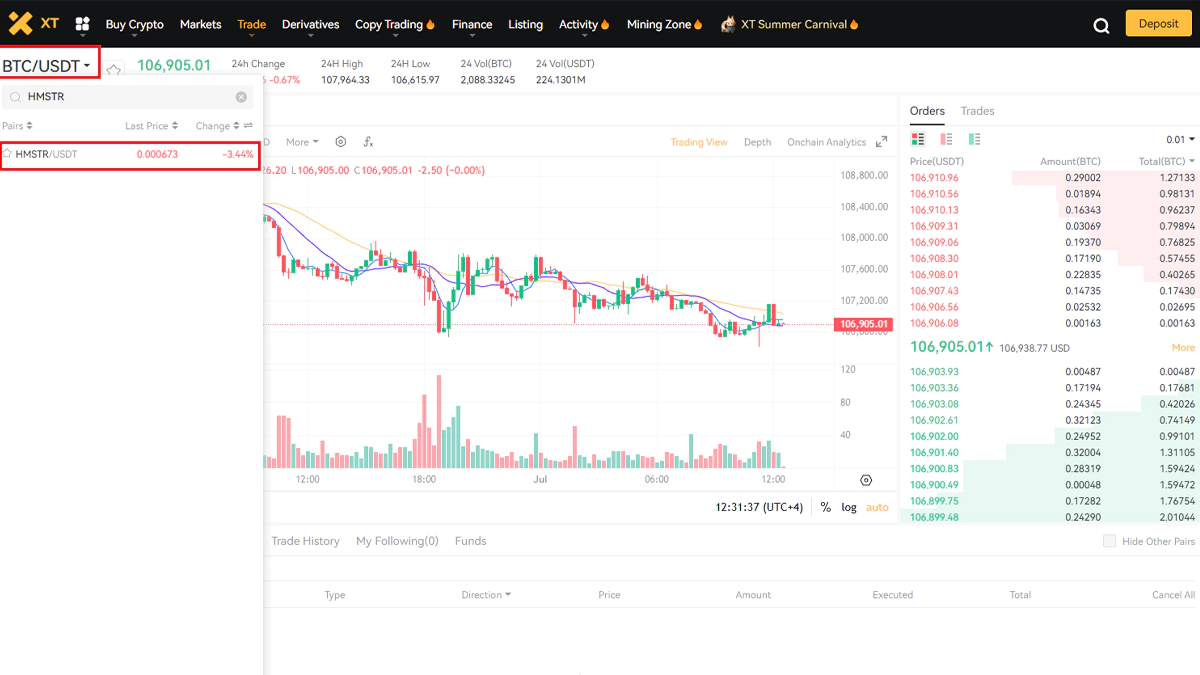Click the HMSTR pair search field
This screenshot has height=675, width=1200.
pyautogui.click(x=127, y=97)
